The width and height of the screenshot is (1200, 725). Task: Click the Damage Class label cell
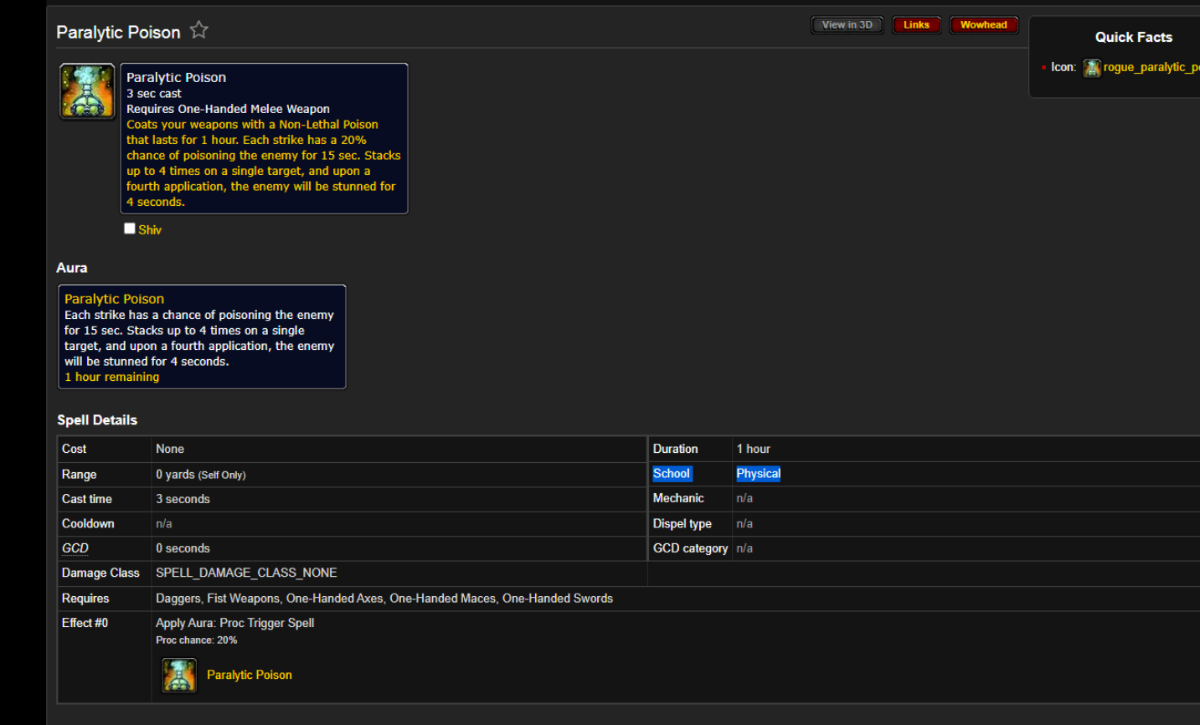pos(105,573)
